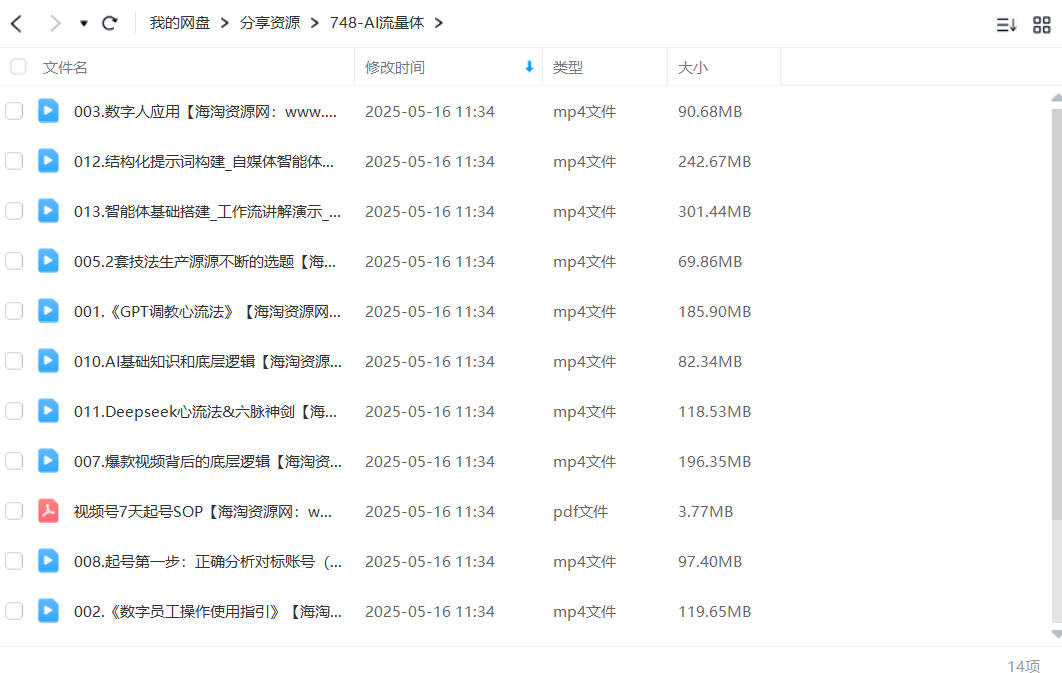The width and height of the screenshot is (1062, 673).
Task: Click video icon of 012.结构化提示词构建
Action: pos(48,160)
